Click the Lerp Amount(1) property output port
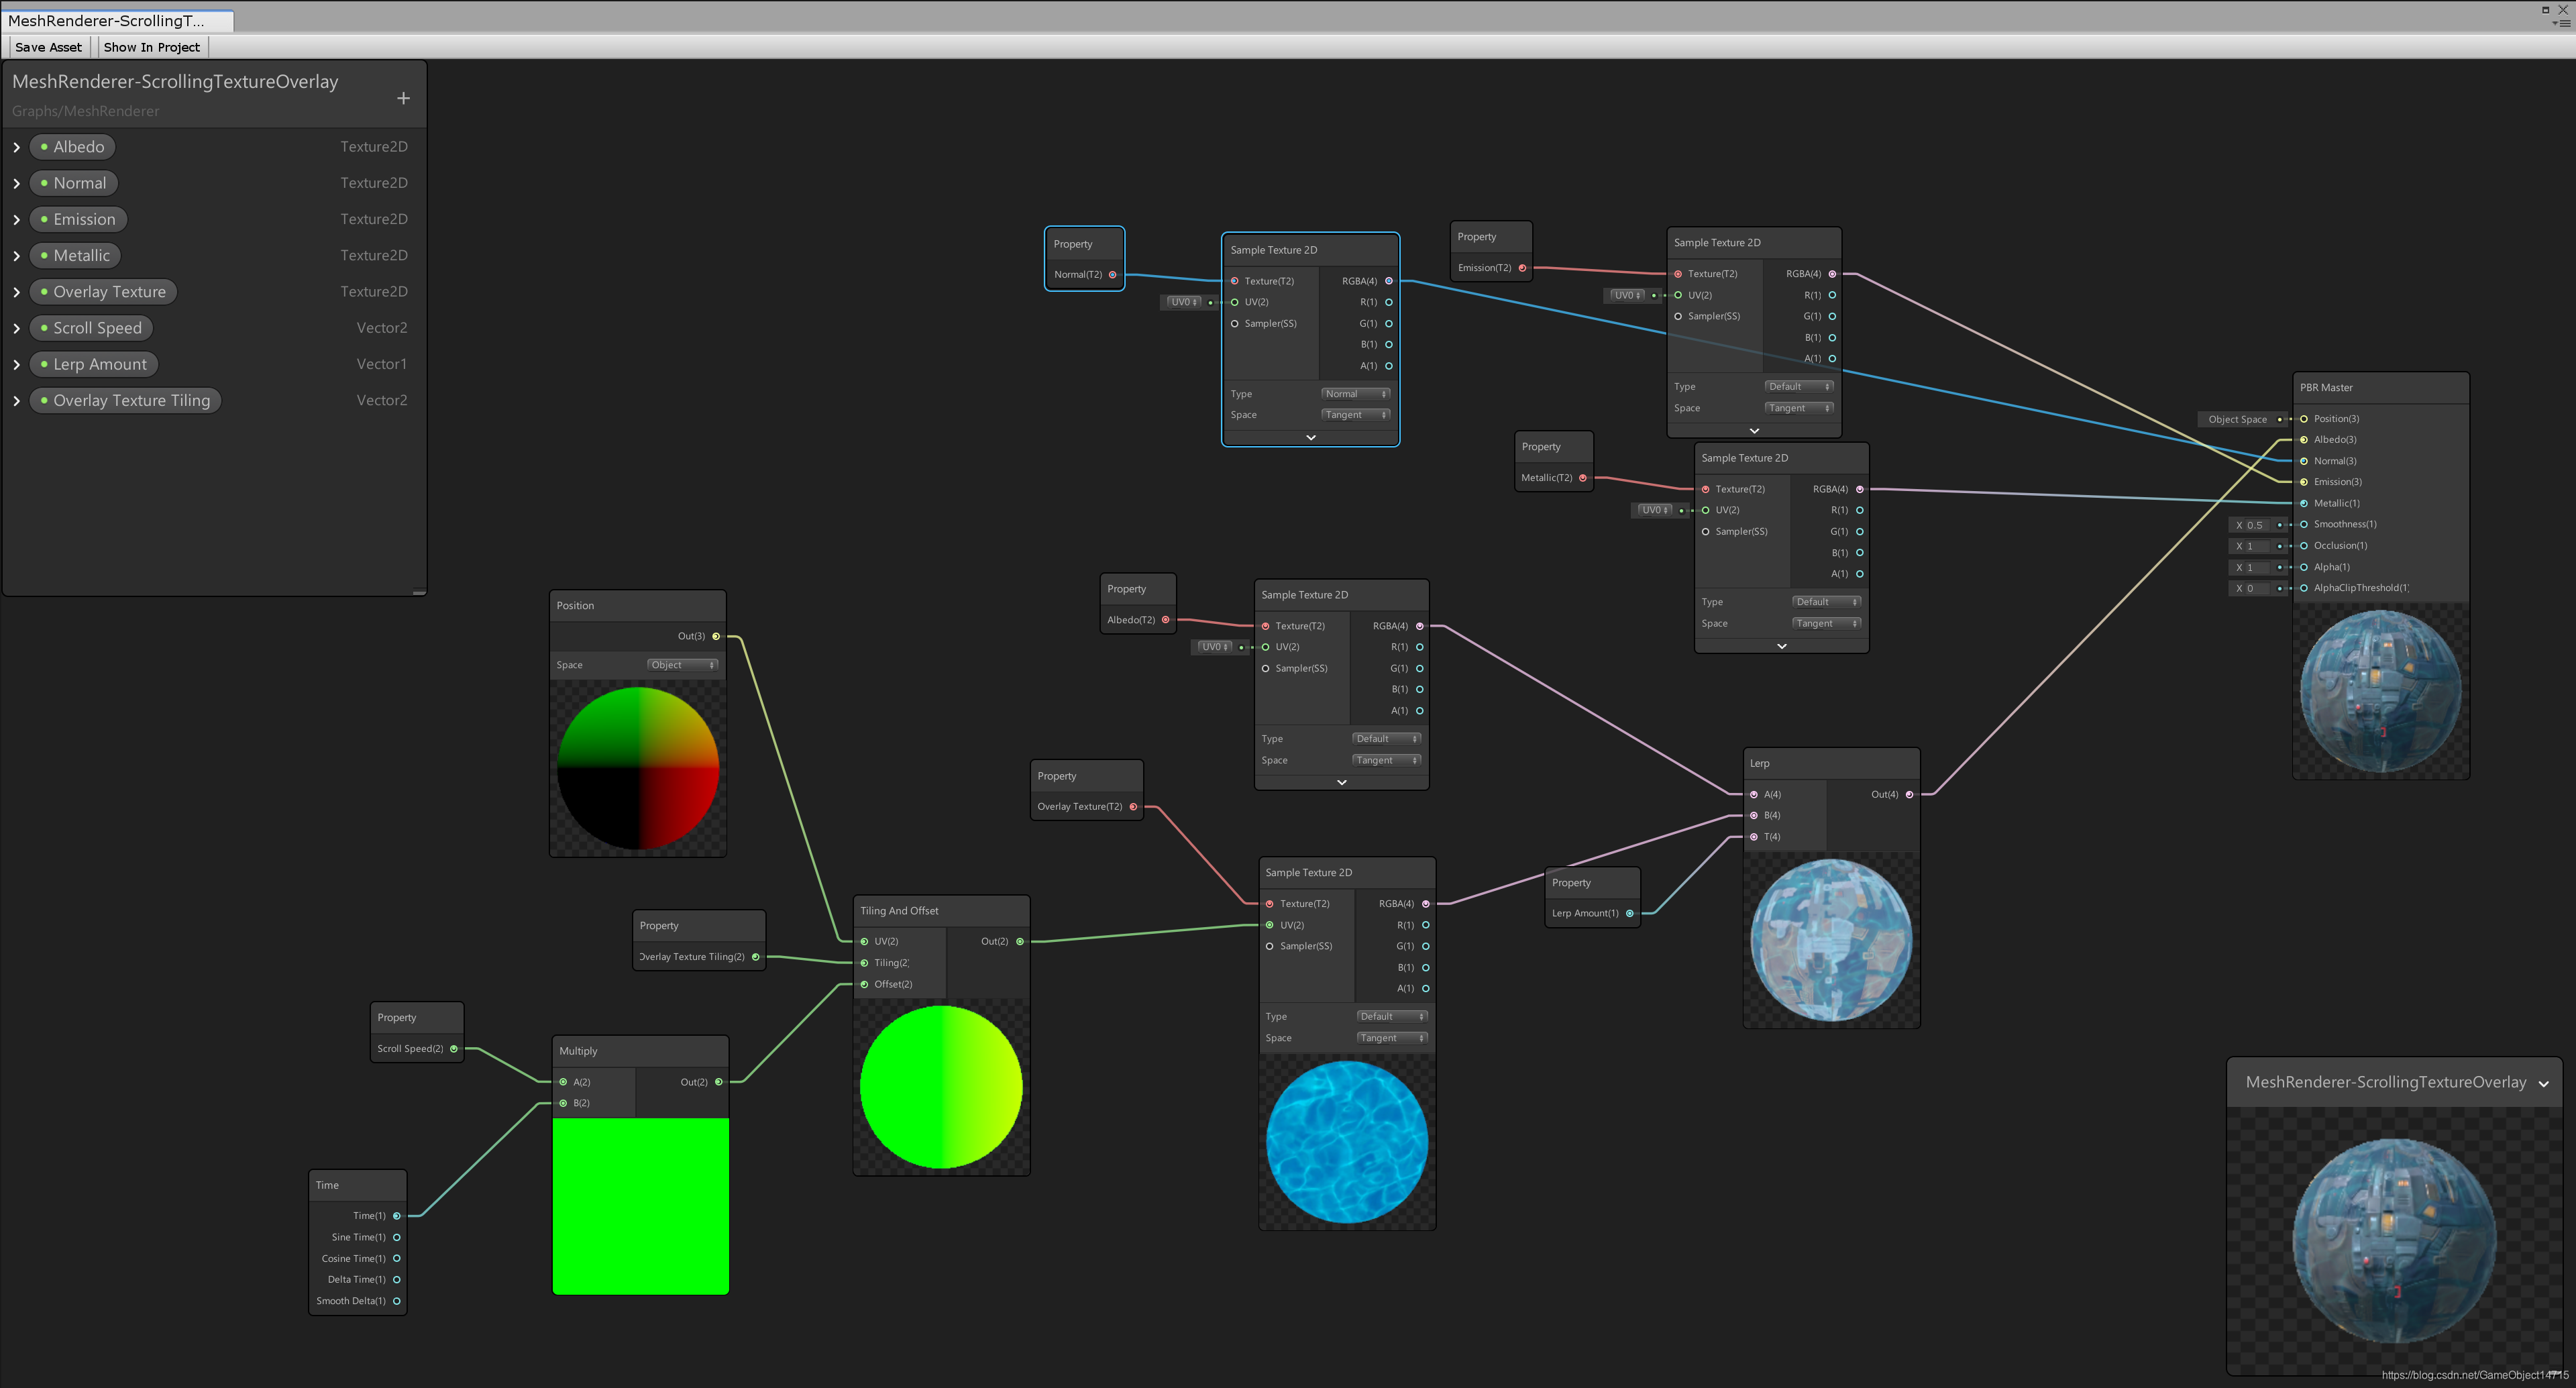2576x1388 pixels. pos(1629,913)
